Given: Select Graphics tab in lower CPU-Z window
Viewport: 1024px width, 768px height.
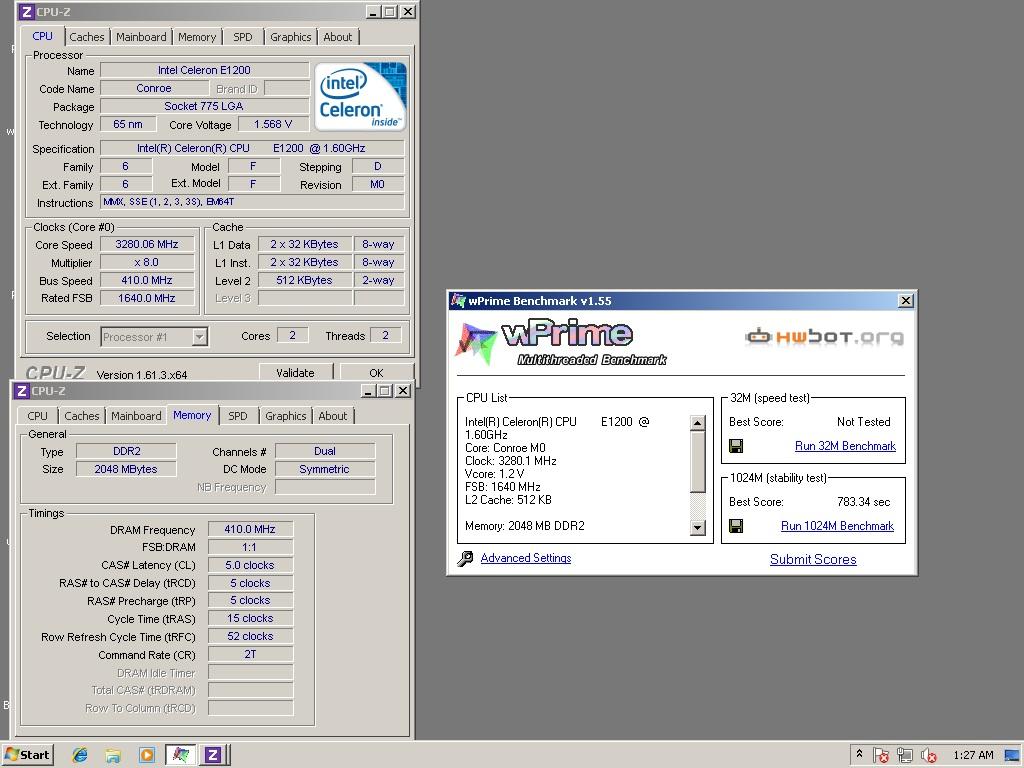Looking at the screenshot, I should click(x=285, y=416).
